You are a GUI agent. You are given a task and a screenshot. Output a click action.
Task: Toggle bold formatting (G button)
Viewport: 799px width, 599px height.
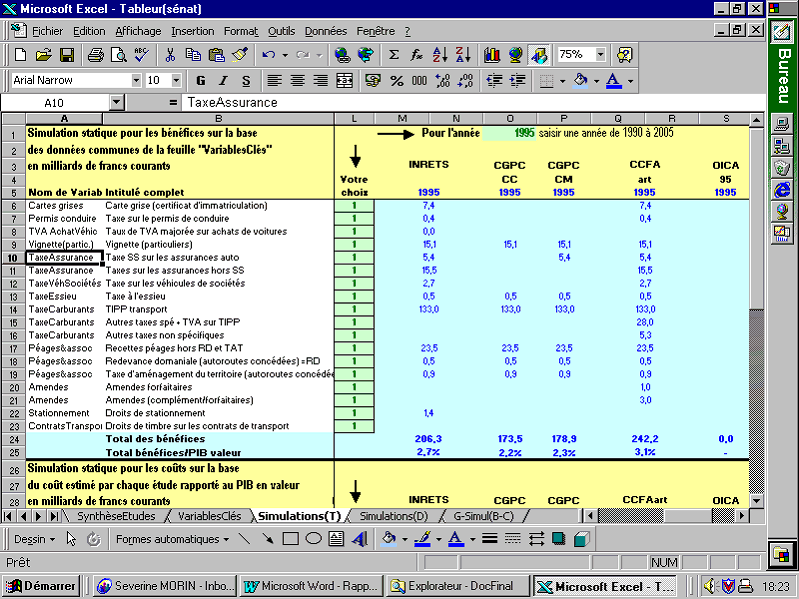click(x=200, y=80)
